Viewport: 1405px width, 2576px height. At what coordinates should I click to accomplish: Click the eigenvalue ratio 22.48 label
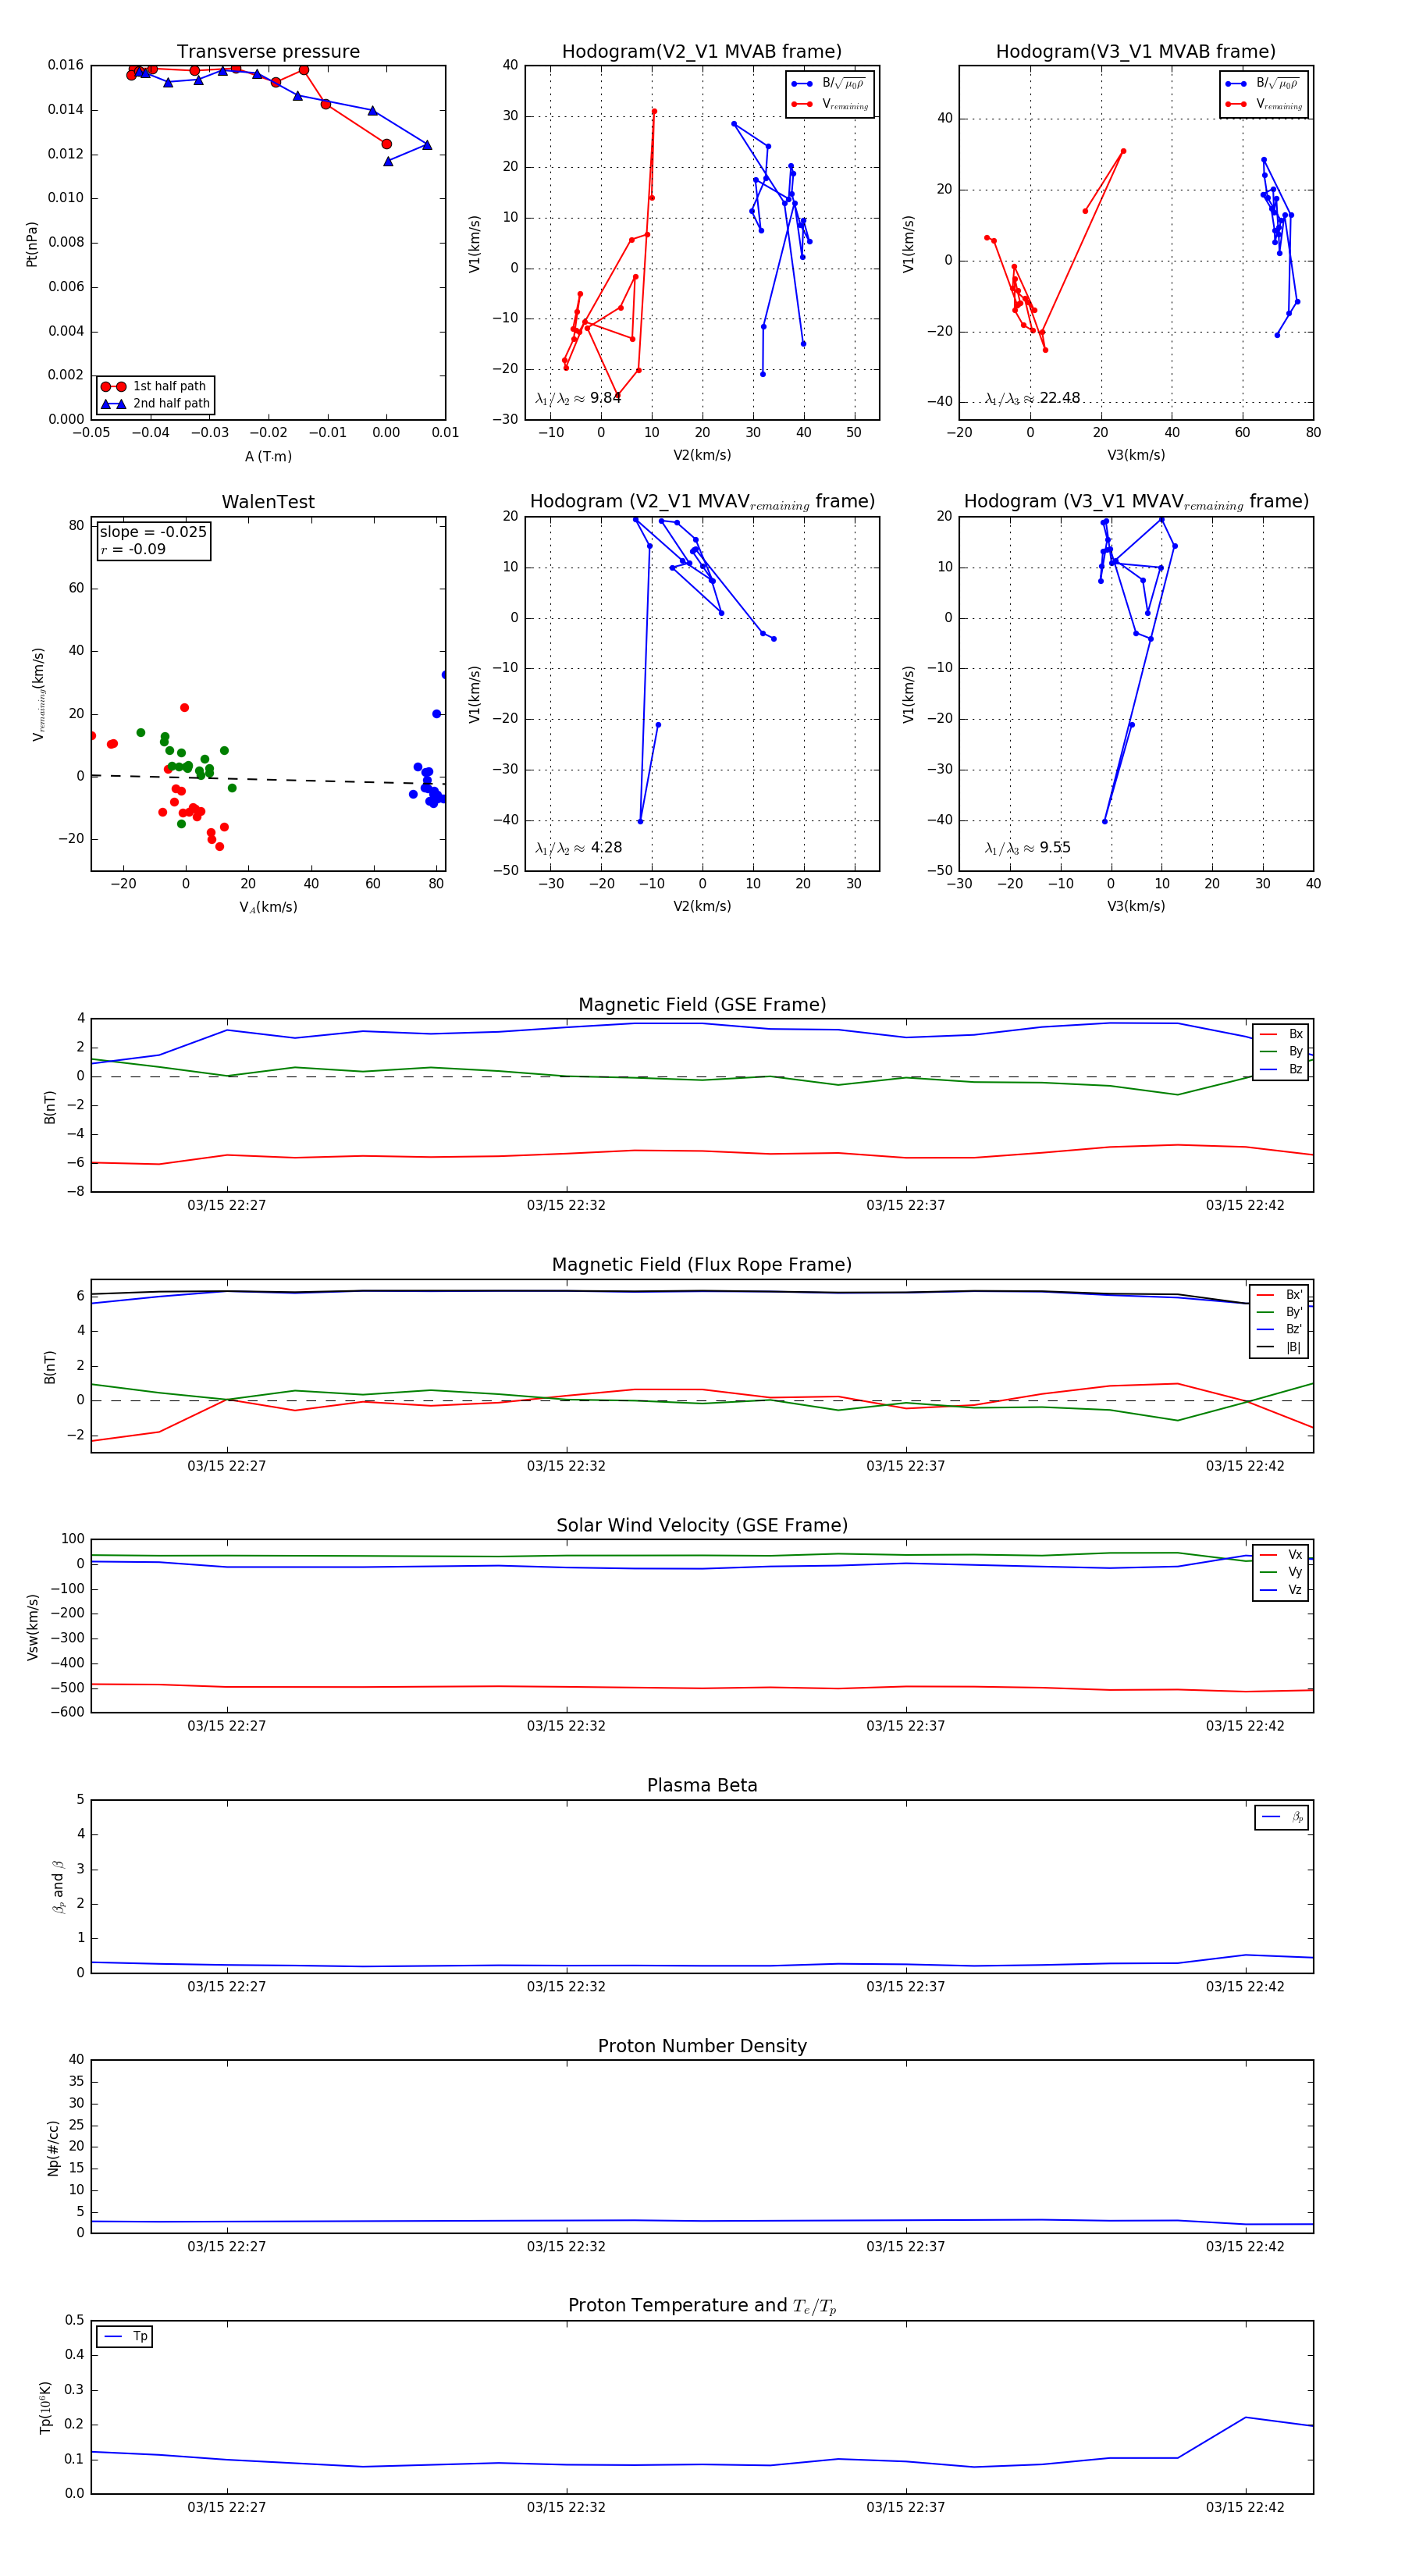(x=1032, y=398)
